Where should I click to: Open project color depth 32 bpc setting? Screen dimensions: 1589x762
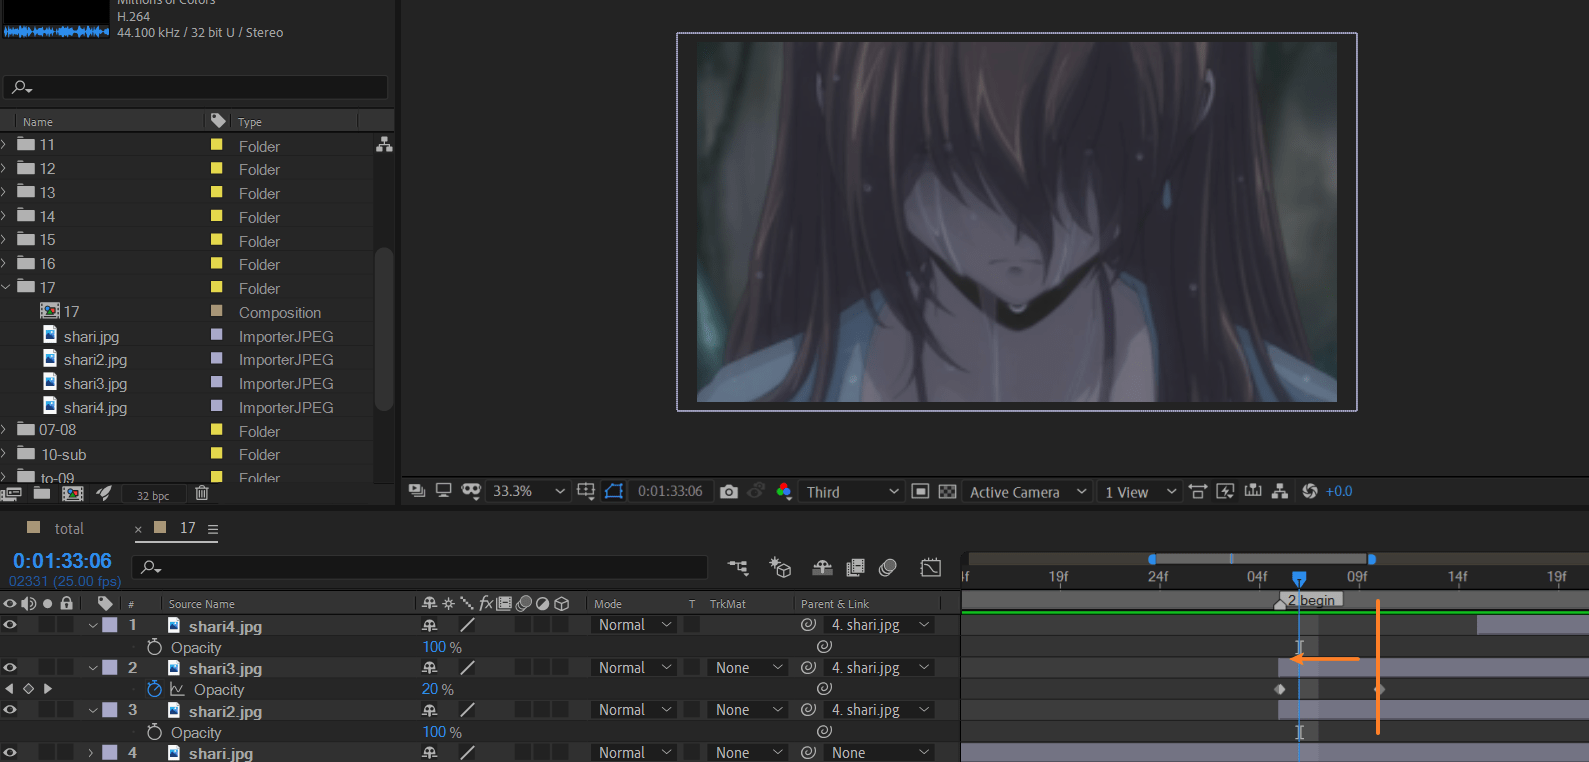pyautogui.click(x=153, y=495)
